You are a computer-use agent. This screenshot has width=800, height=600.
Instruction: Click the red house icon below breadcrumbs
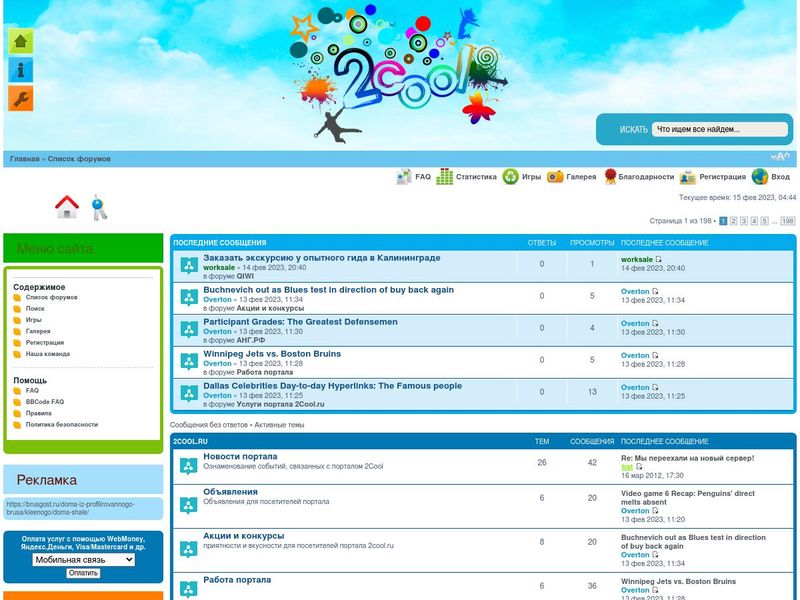pyautogui.click(x=67, y=207)
